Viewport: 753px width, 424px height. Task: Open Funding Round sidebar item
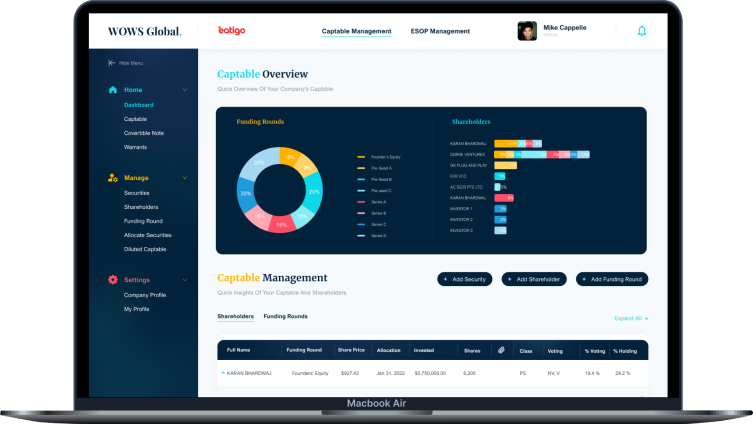pyautogui.click(x=143, y=221)
